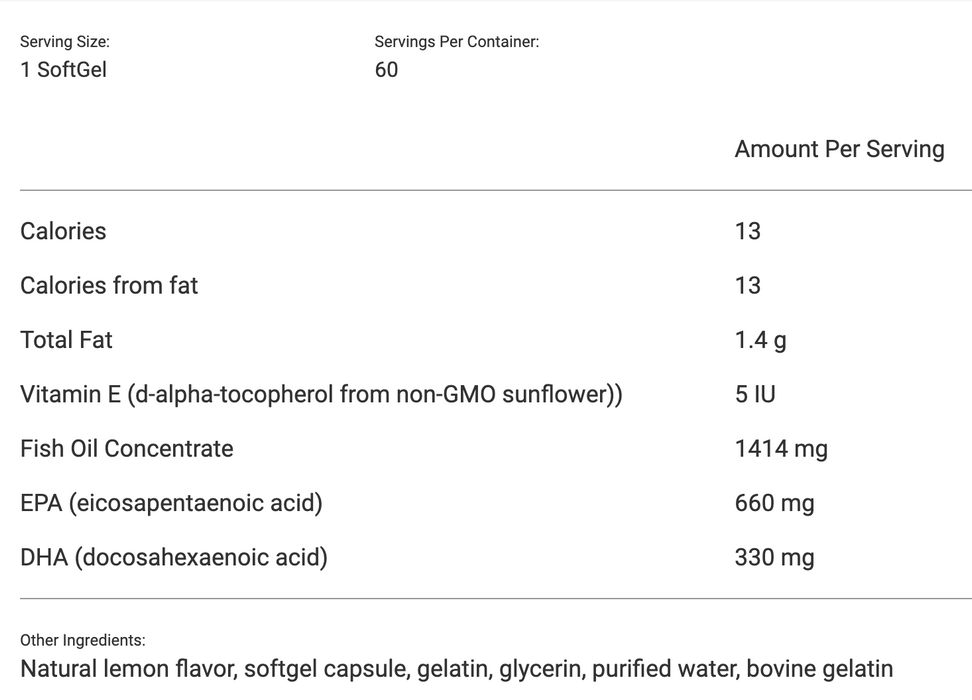Click the DHA (docosahexaenoic acid) label
This screenshot has height=700, width=972.
(174, 557)
